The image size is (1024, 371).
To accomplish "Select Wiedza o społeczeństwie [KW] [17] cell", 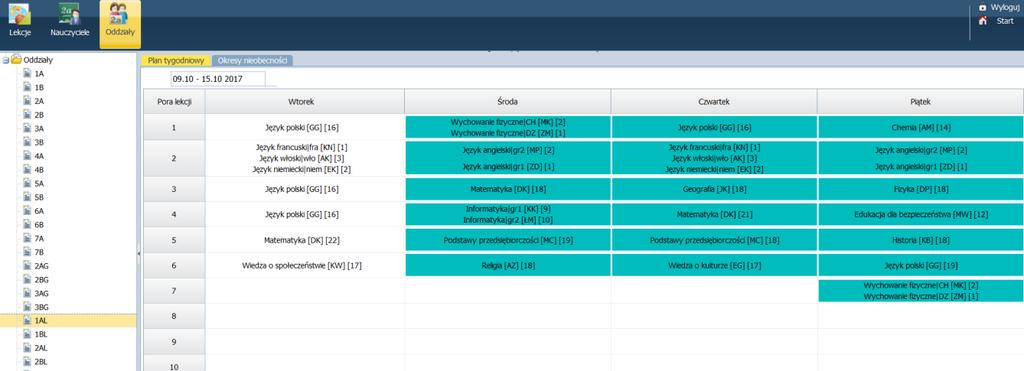I will (x=304, y=266).
